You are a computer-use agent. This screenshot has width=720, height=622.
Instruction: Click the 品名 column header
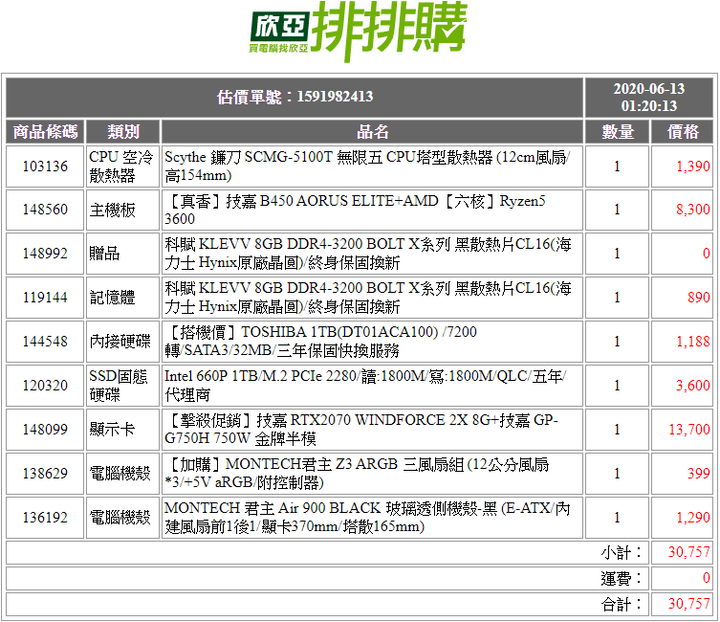[372, 132]
